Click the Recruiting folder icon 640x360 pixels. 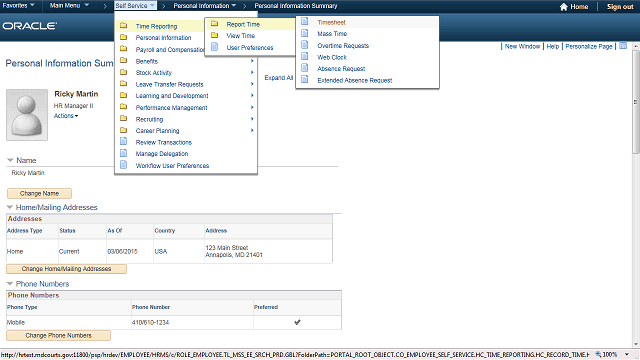(123, 119)
